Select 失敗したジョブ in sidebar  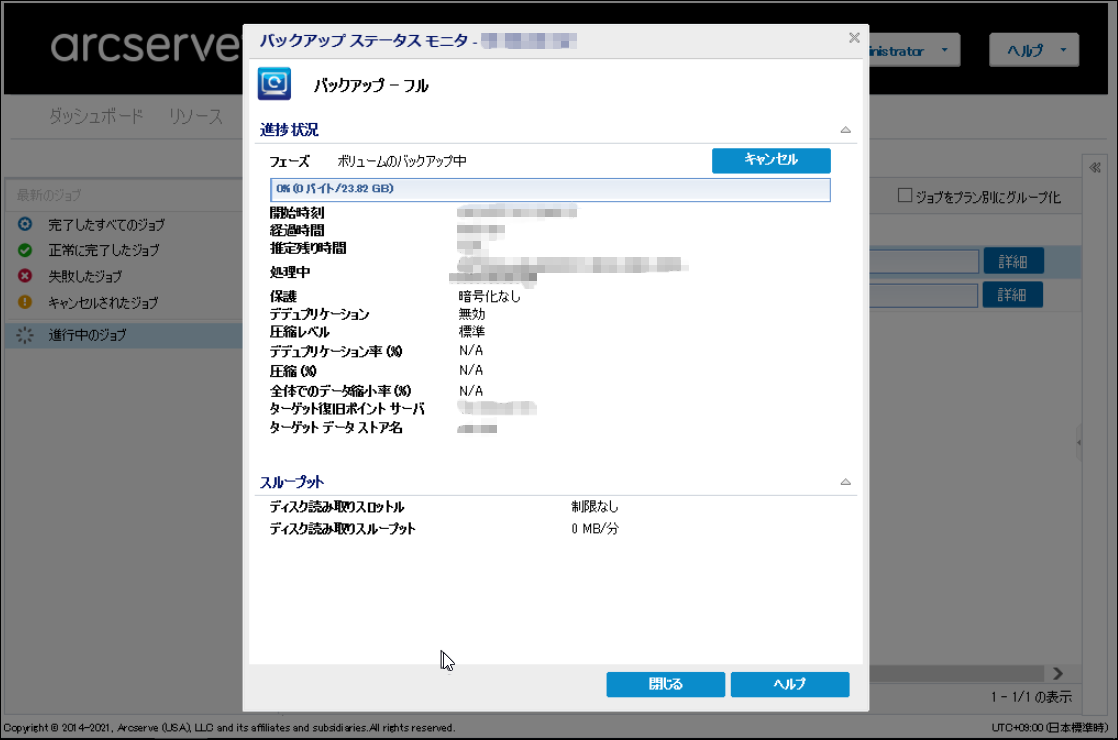pyautogui.click(x=123, y=276)
